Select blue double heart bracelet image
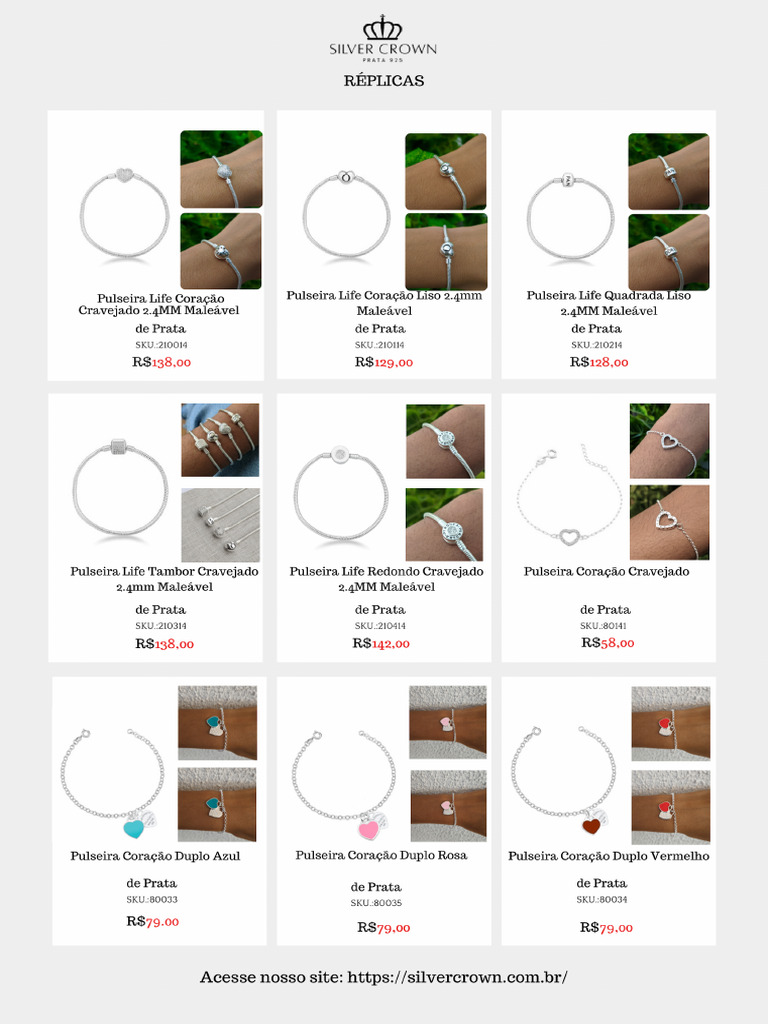The width and height of the screenshot is (768, 1024). pos(112,784)
